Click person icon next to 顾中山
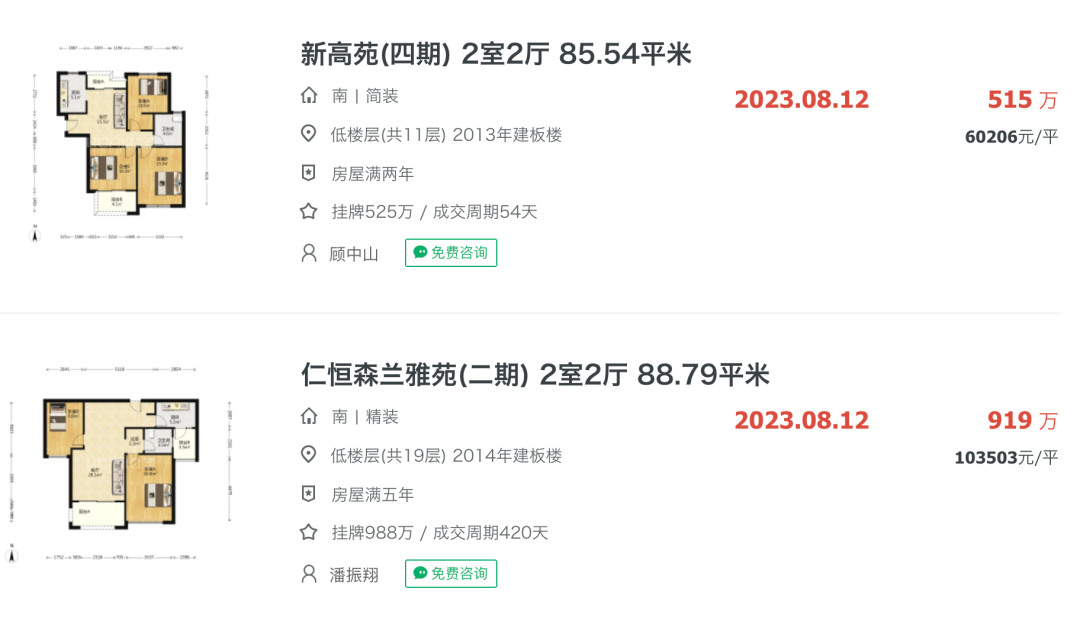Screen dimensions: 1080x624 [309, 253]
